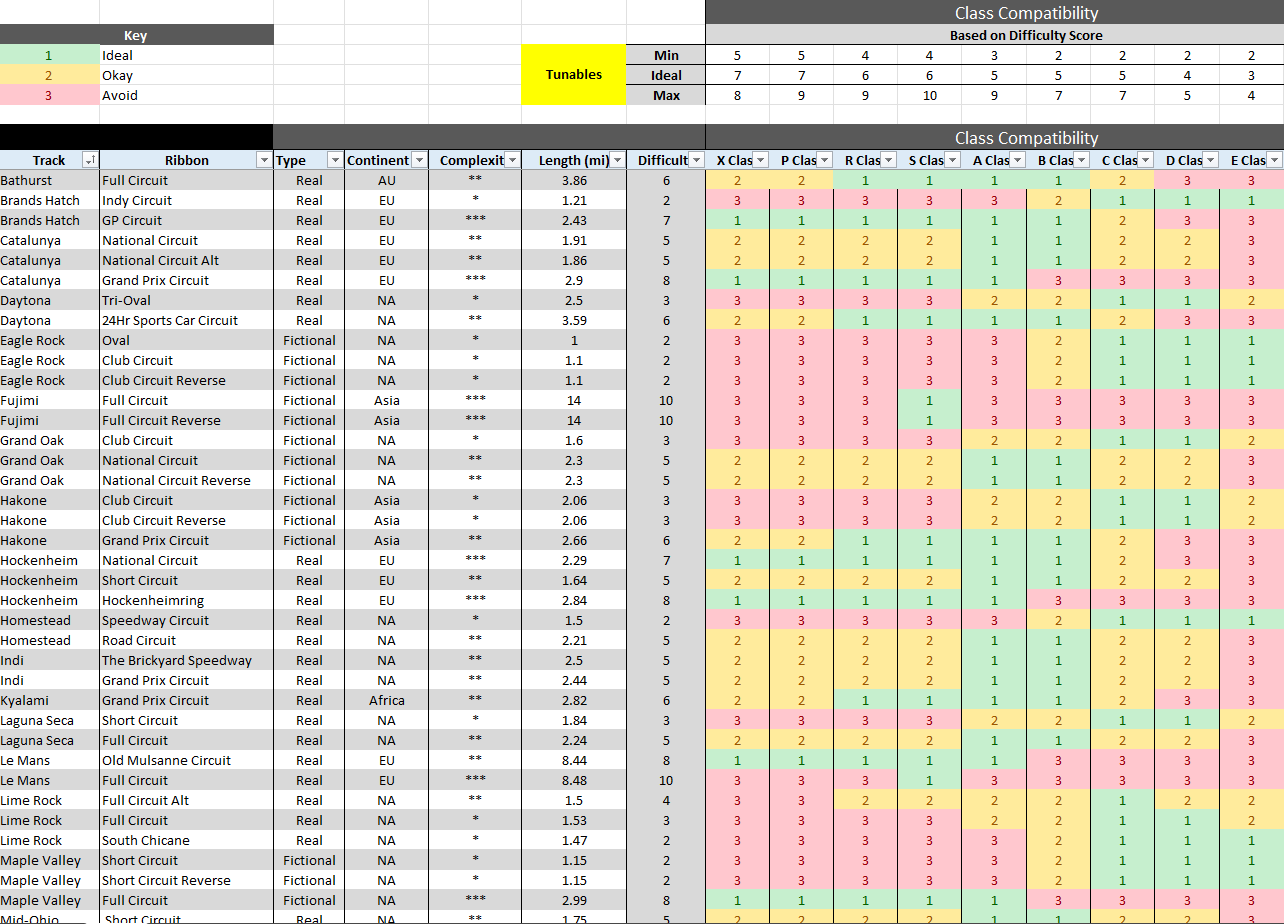Select the 'Bathurst' track cell

[50, 180]
